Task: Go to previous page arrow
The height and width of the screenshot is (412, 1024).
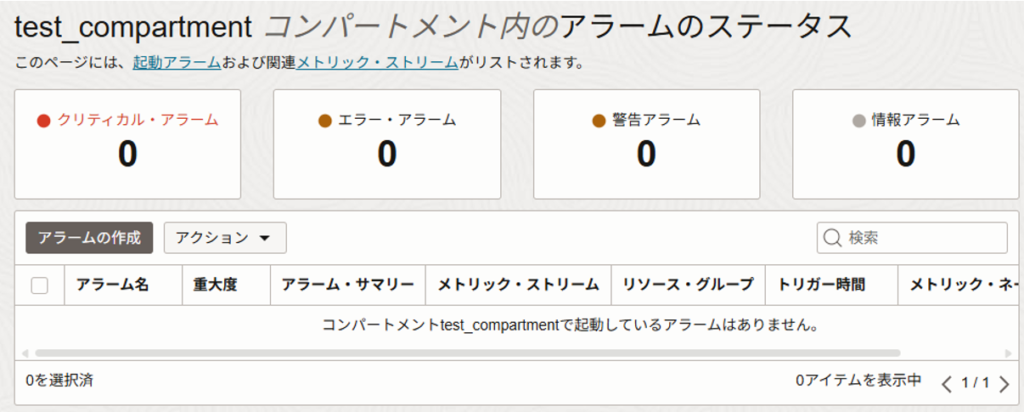Action: point(946,382)
